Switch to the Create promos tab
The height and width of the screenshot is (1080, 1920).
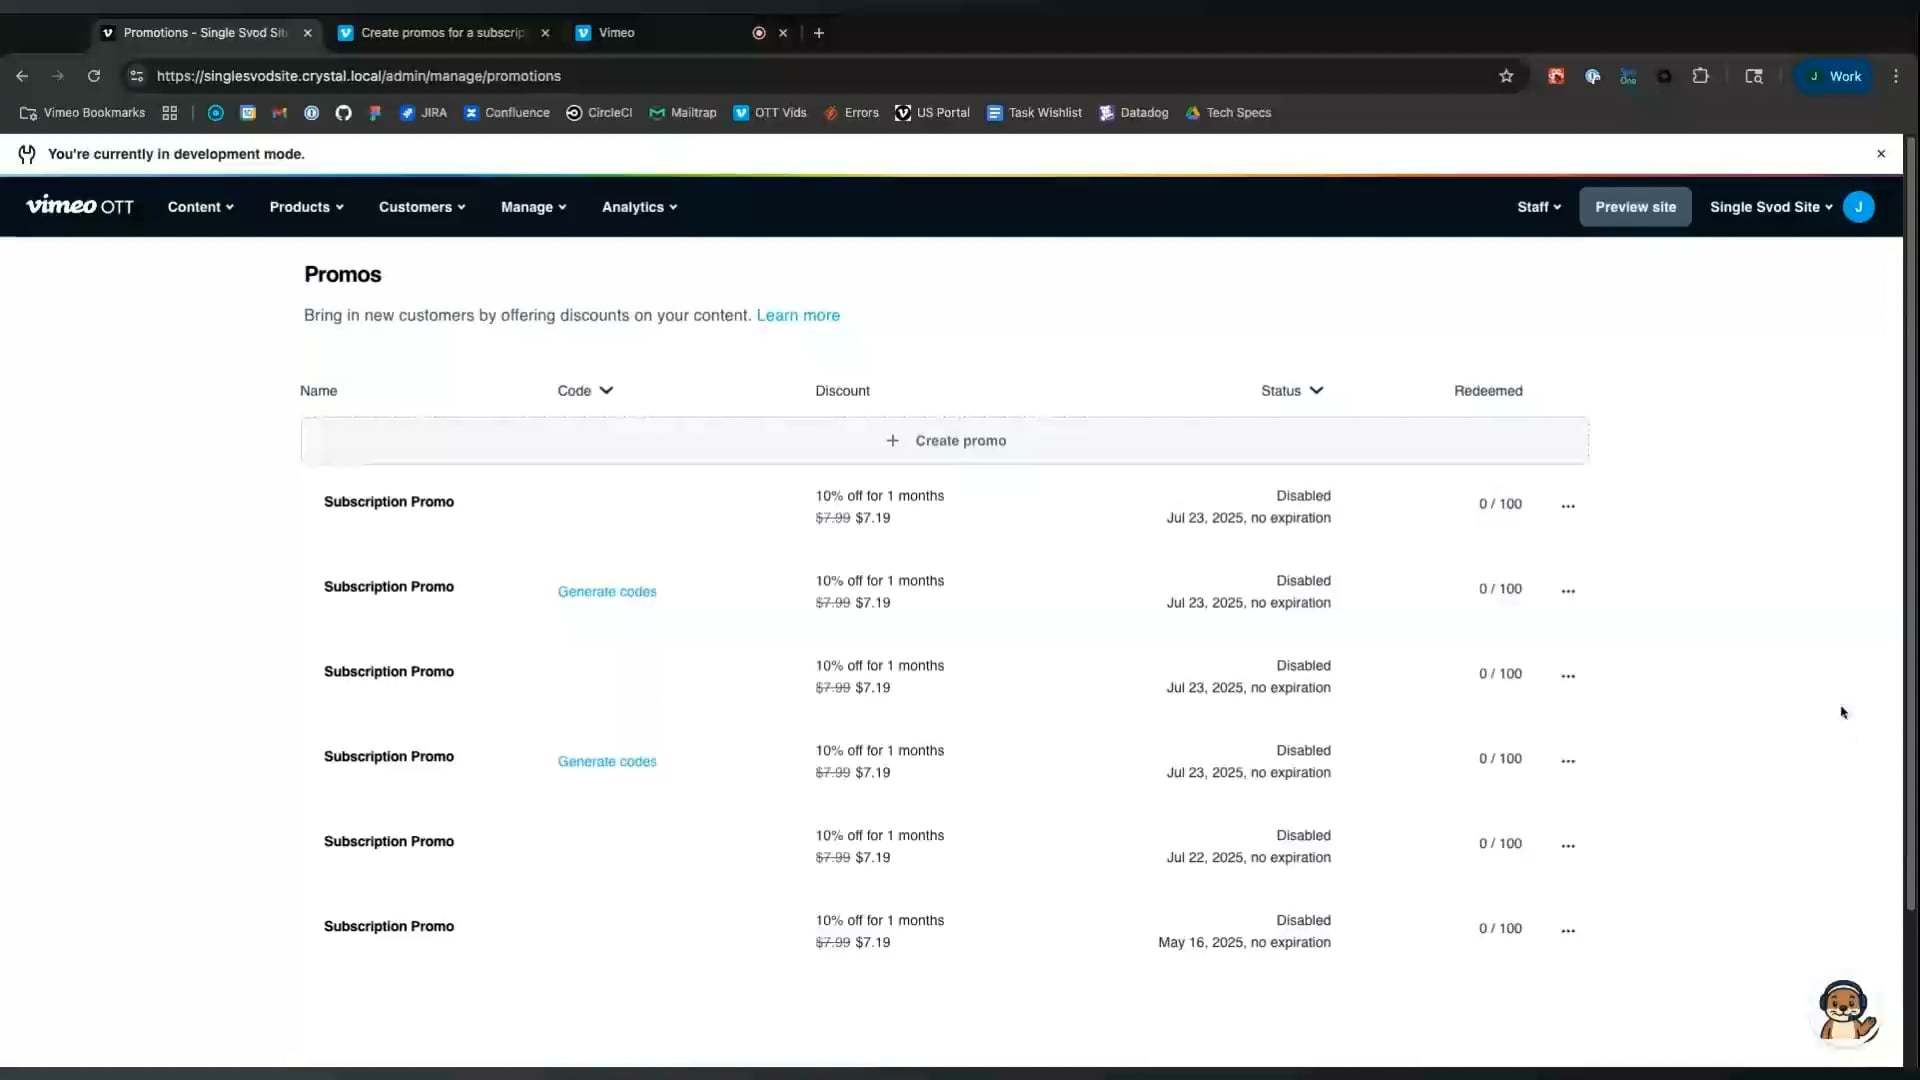(x=442, y=33)
